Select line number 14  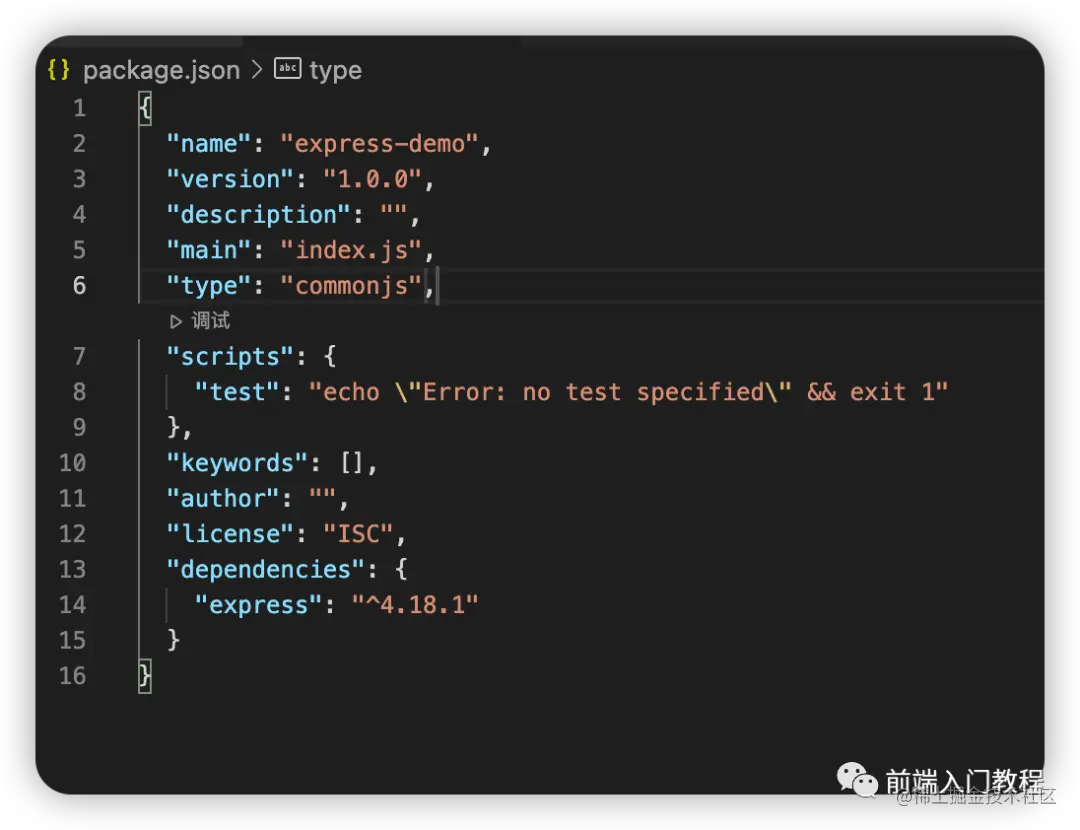pos(72,605)
